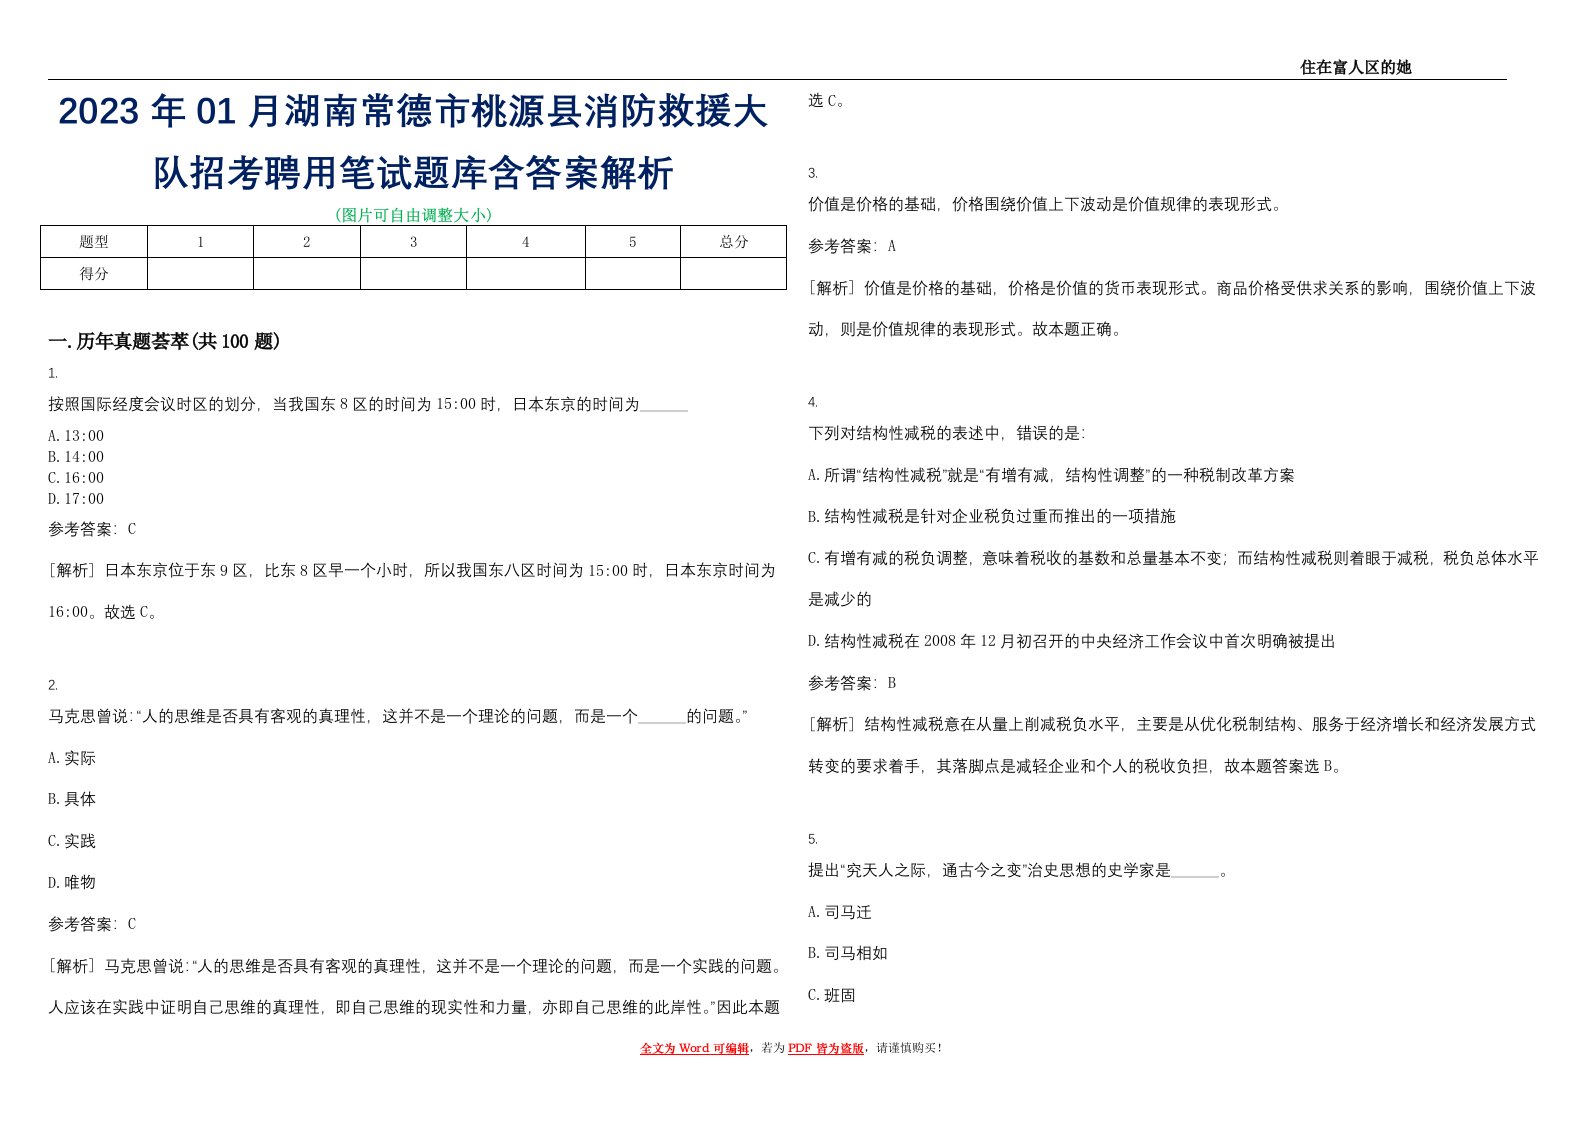The height and width of the screenshot is (1122, 1587).
Task: Click the explanation starting '[解析] 日本东京位于东 9 区'
Action: point(412,591)
